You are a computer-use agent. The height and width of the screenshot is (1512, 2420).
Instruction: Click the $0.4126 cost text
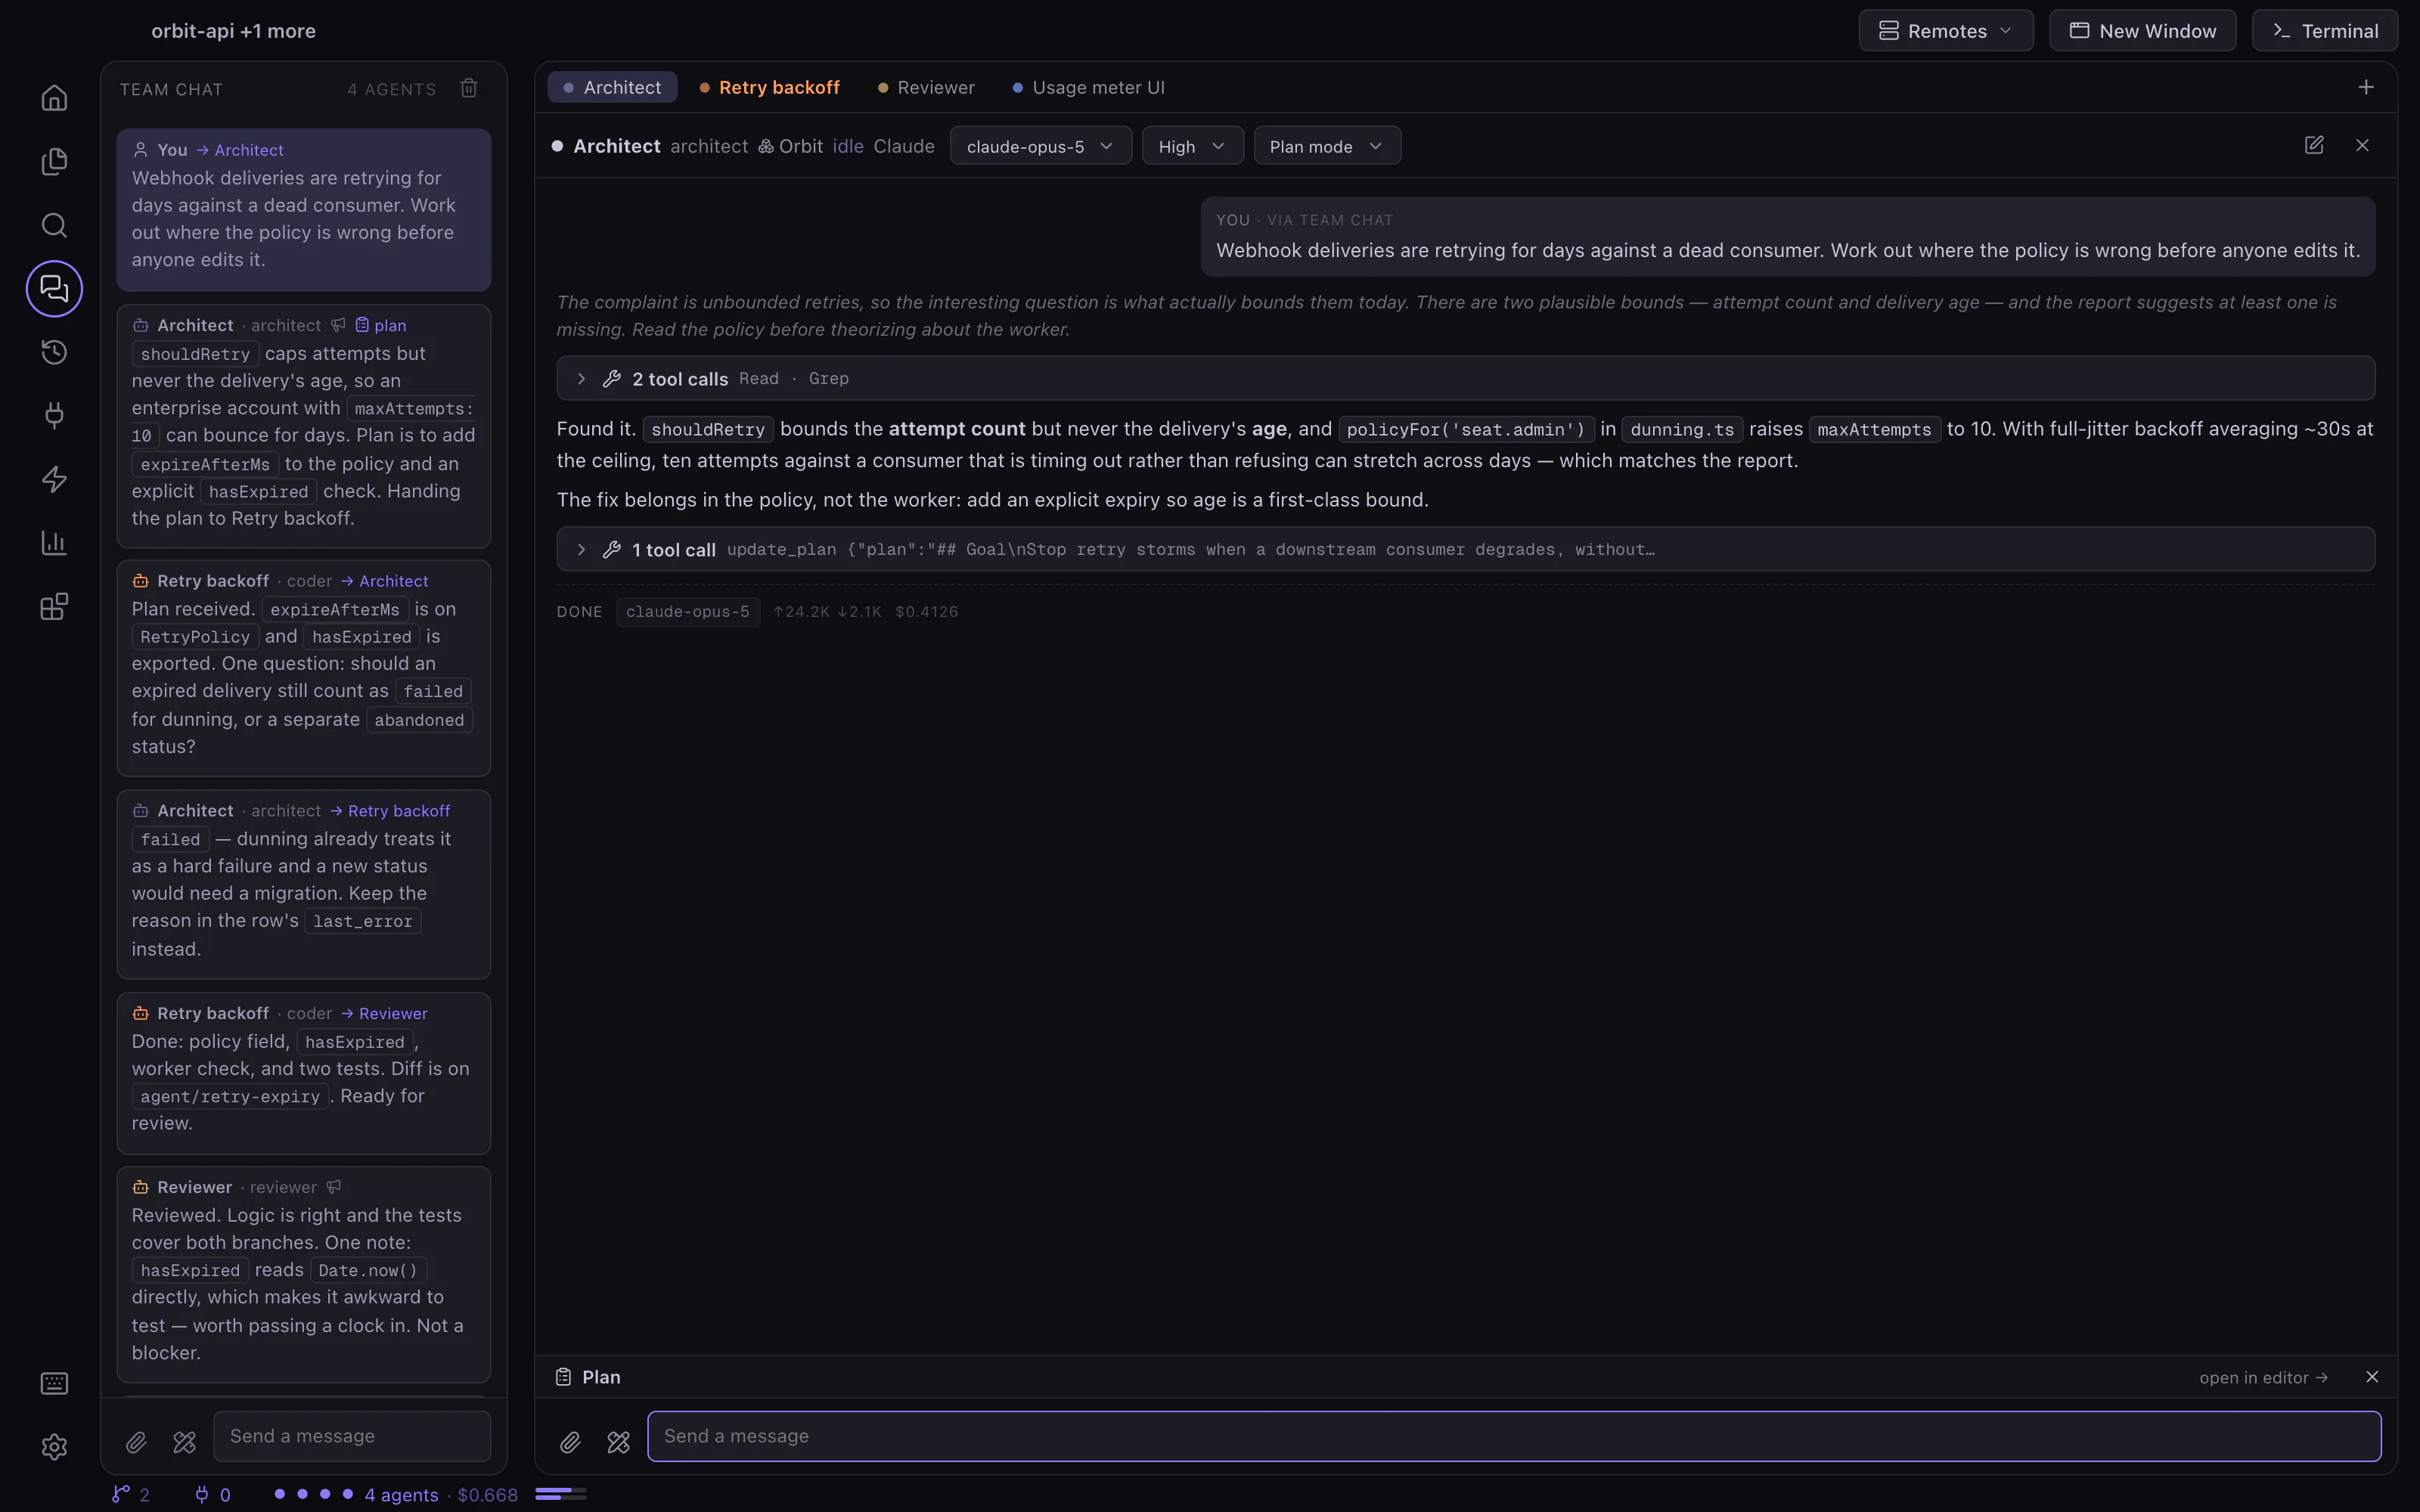[x=926, y=612]
